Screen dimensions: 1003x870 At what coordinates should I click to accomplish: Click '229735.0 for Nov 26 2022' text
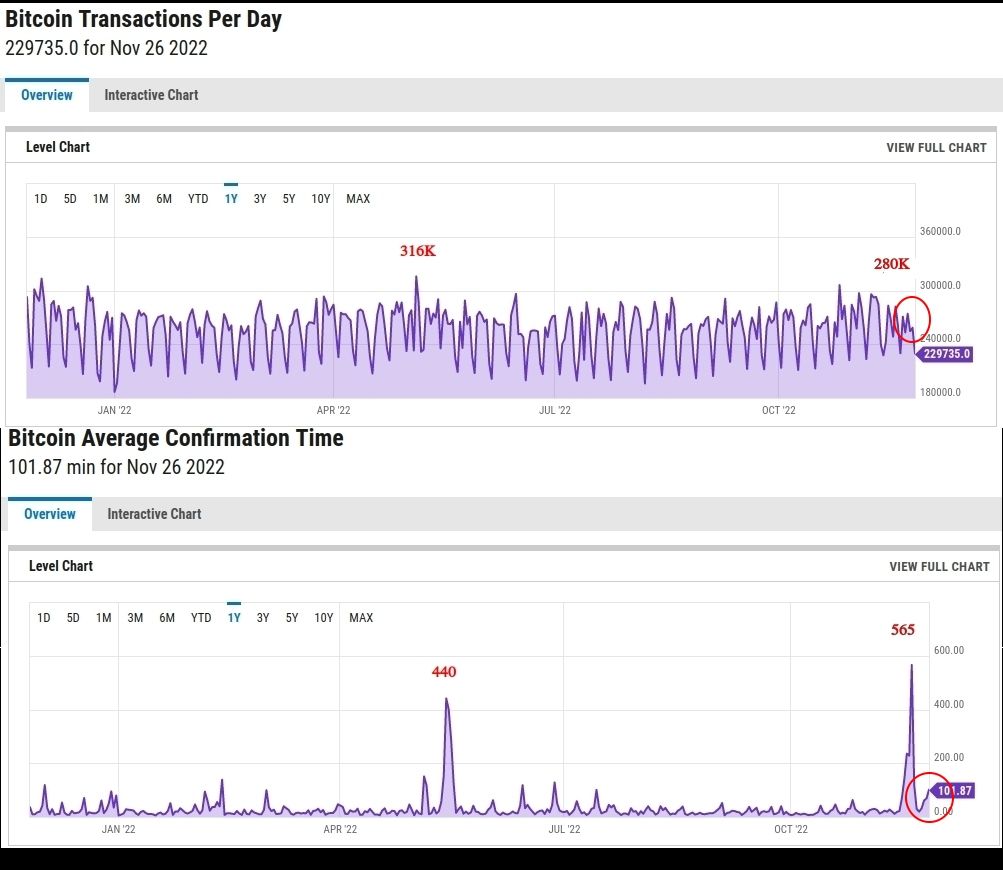coord(106,48)
